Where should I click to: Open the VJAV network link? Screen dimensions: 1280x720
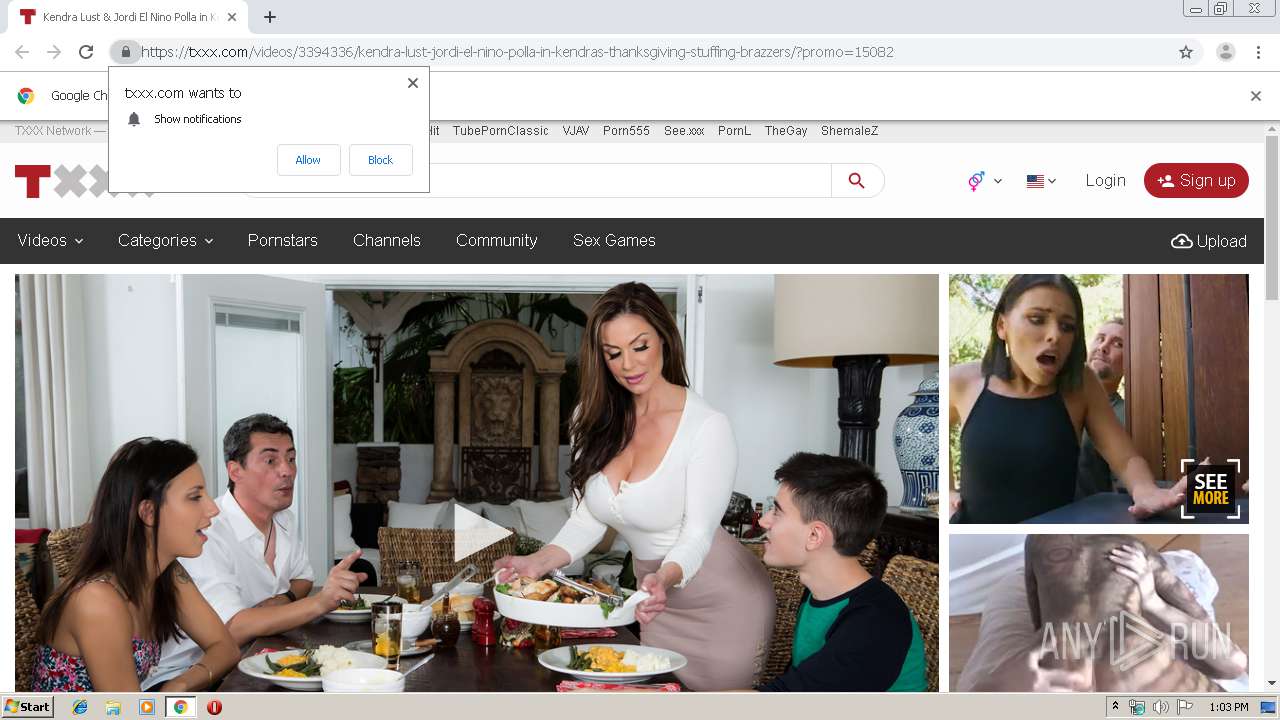(x=576, y=131)
